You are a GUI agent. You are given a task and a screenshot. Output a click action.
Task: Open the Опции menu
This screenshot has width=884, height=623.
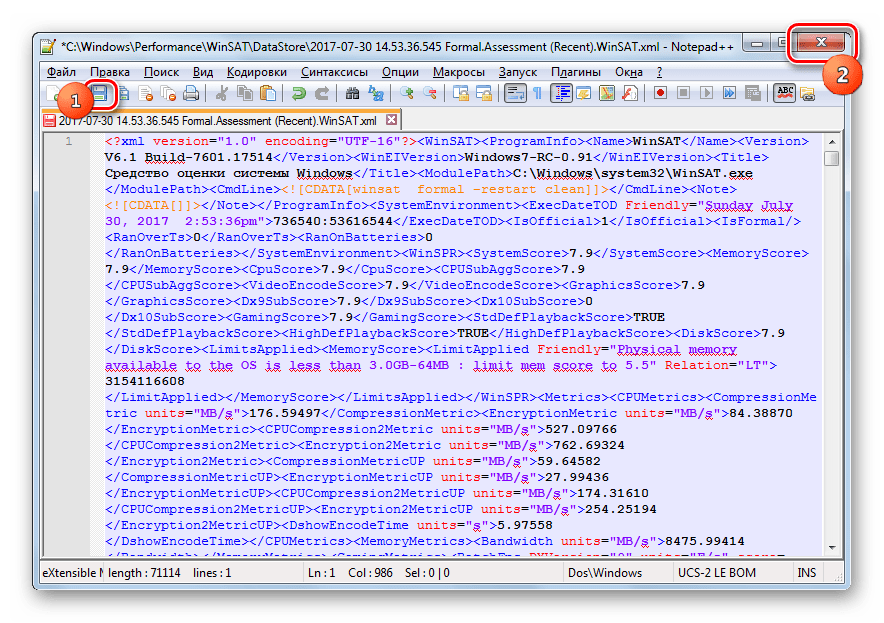pyautogui.click(x=400, y=72)
